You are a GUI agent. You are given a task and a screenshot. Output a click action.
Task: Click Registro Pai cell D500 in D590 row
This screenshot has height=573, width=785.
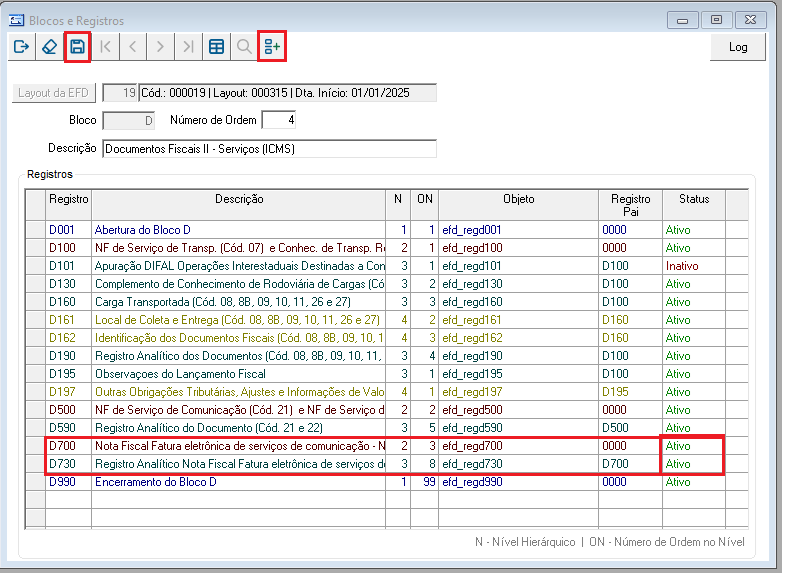click(631, 428)
